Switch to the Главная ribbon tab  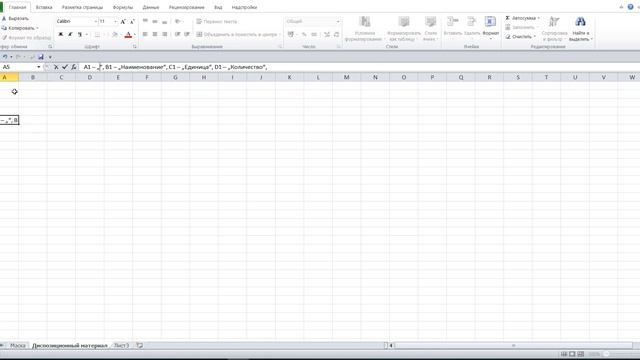coord(17,7)
